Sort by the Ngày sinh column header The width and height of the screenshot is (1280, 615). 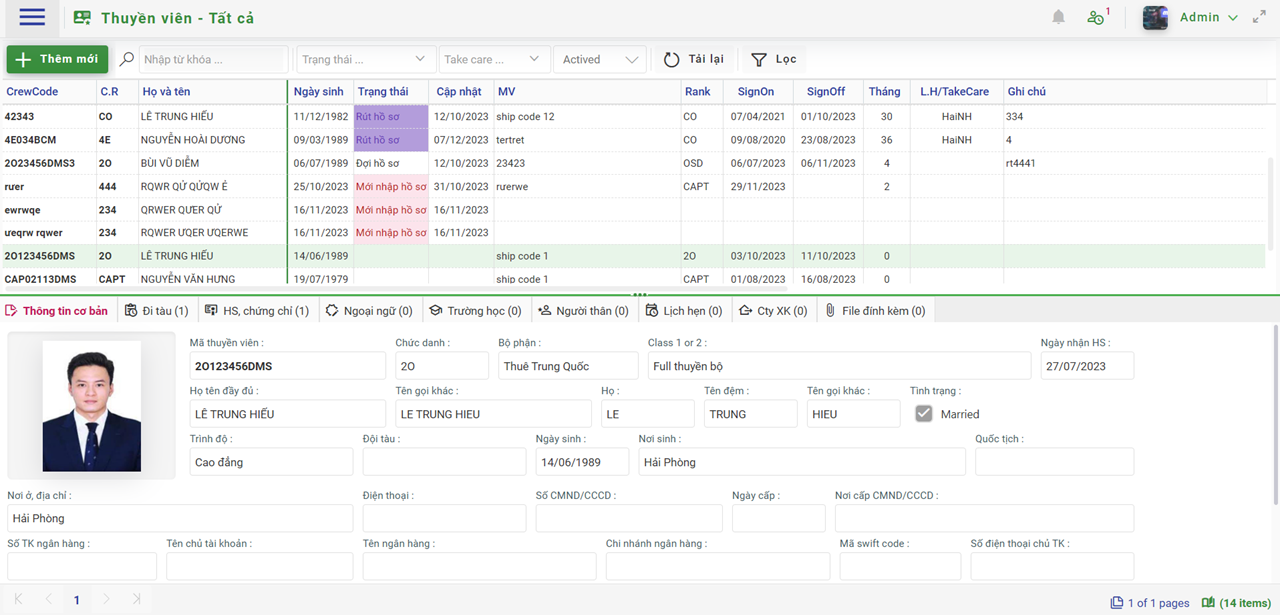click(x=319, y=92)
